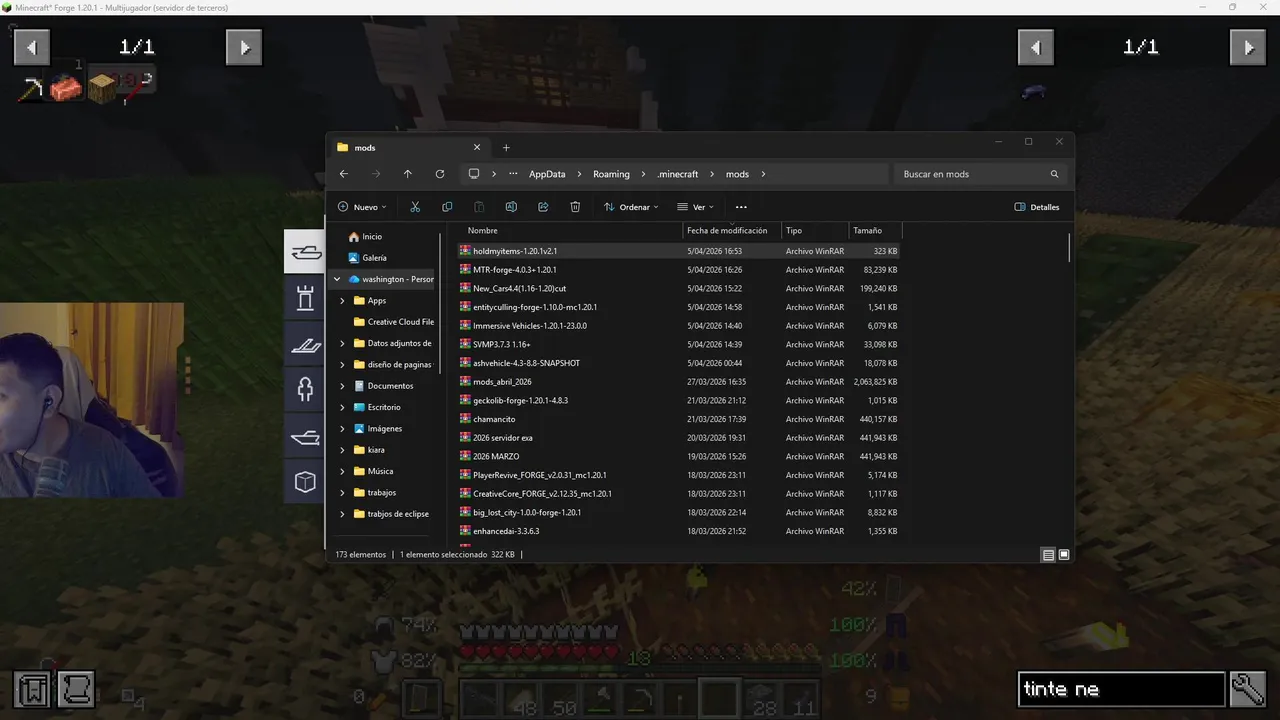The image size is (1280, 720).
Task: Click AppData in the address breadcrumb
Action: coord(547,174)
